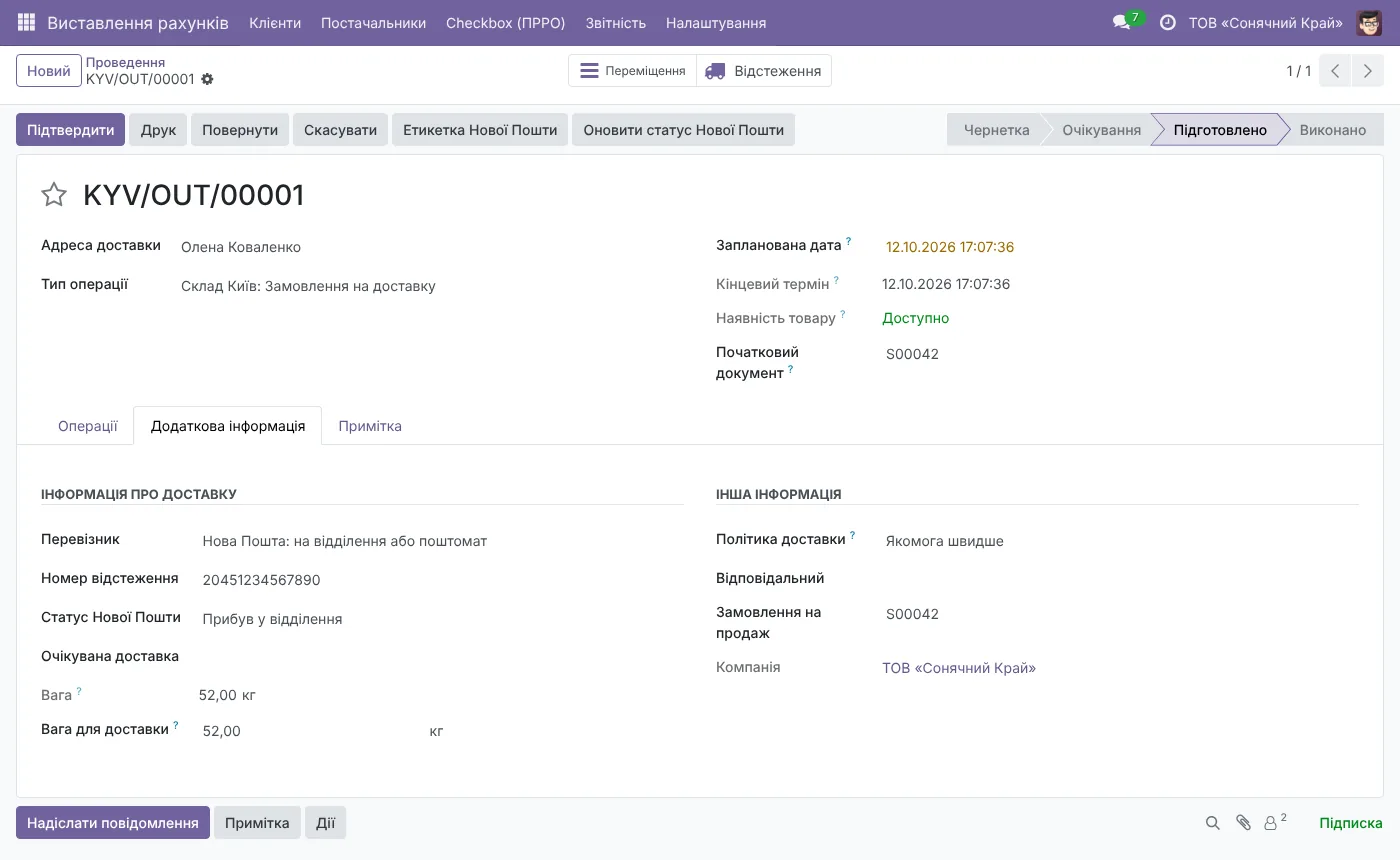Open the chat messages icon with badge 7
This screenshot has height=860, width=1400.
pyautogui.click(x=1122, y=22)
